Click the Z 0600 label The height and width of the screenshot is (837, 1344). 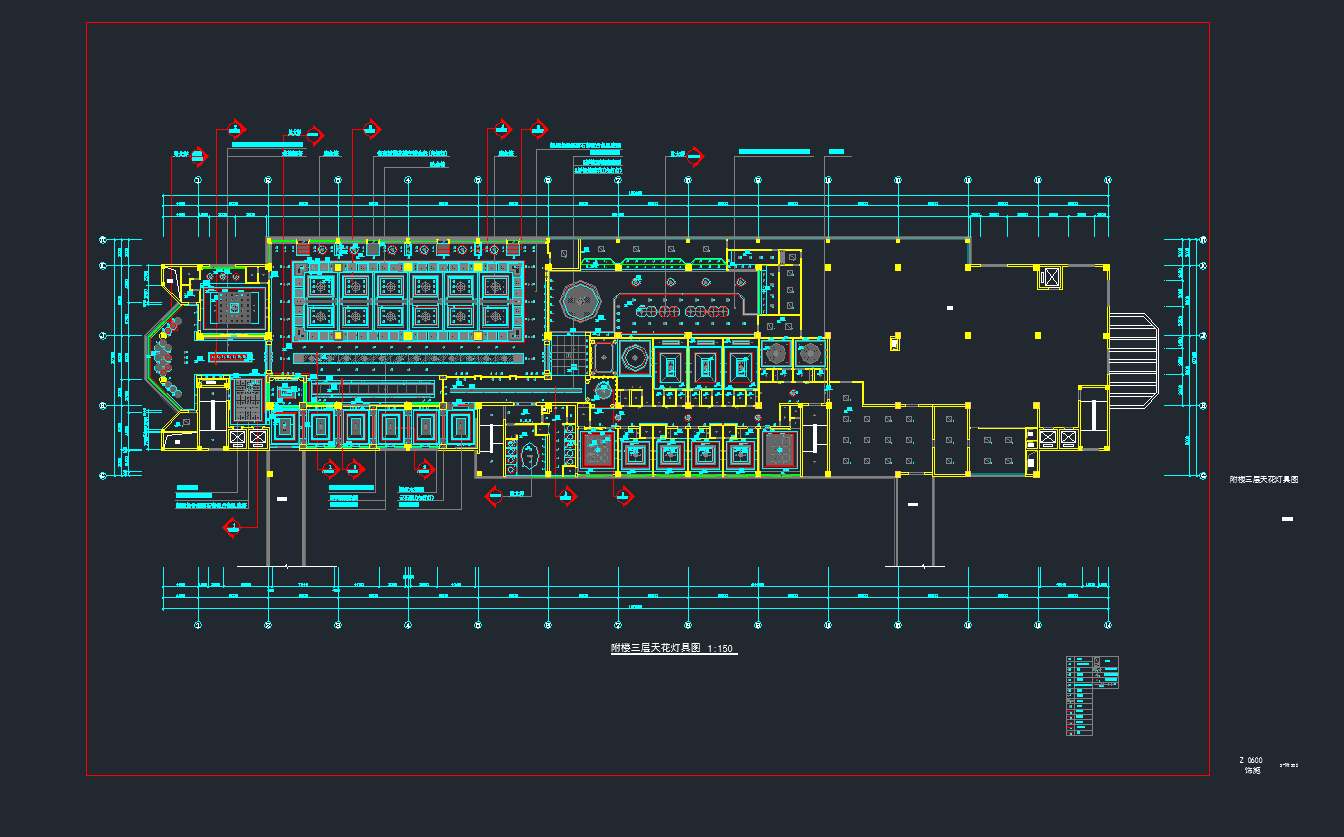(1252, 761)
